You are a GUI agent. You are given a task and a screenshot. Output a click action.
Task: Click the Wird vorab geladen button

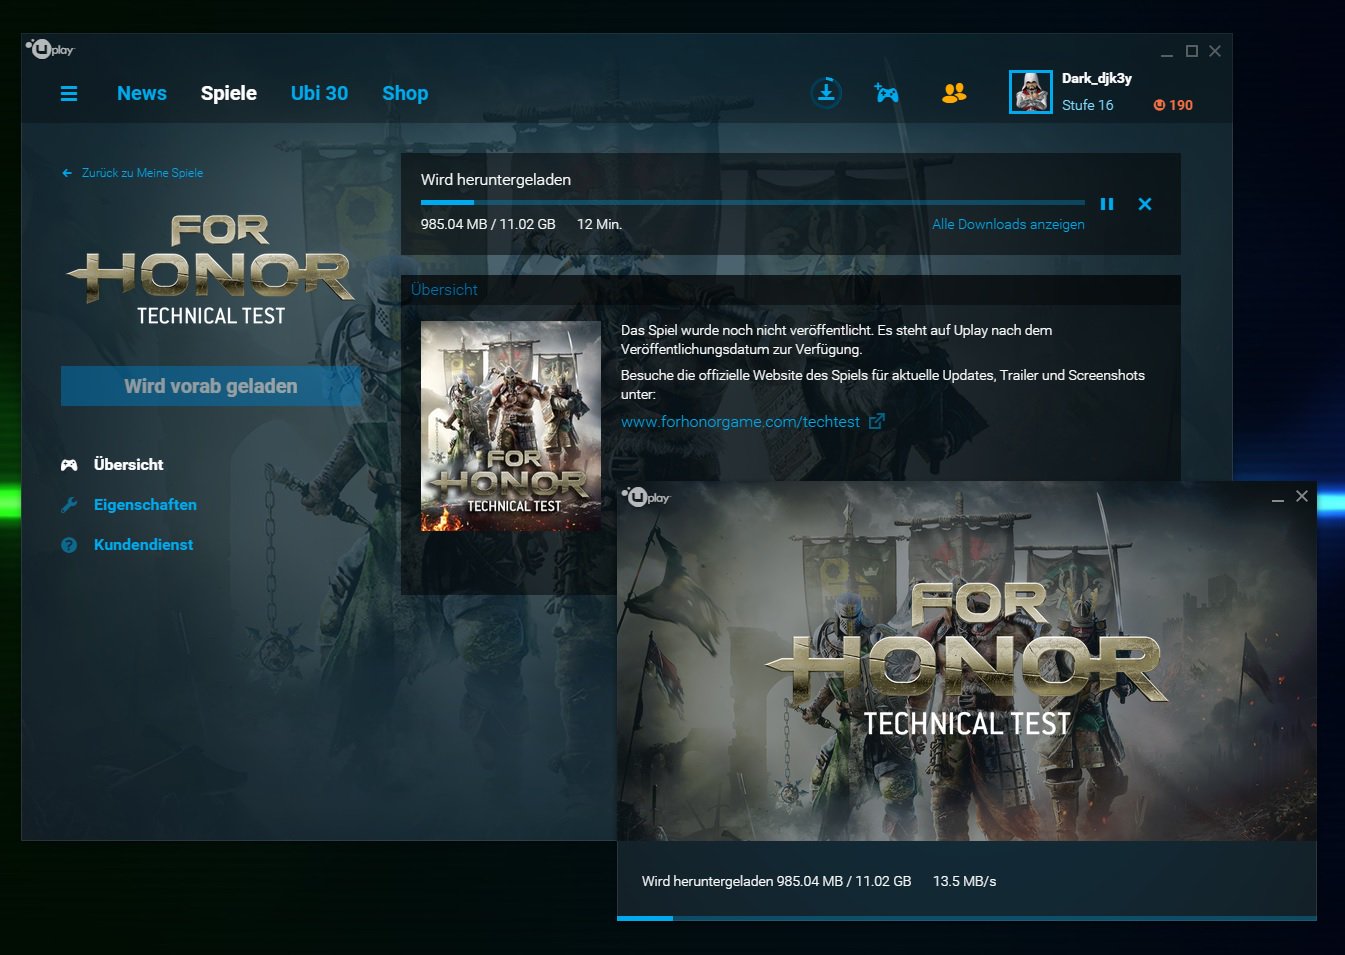(211, 386)
